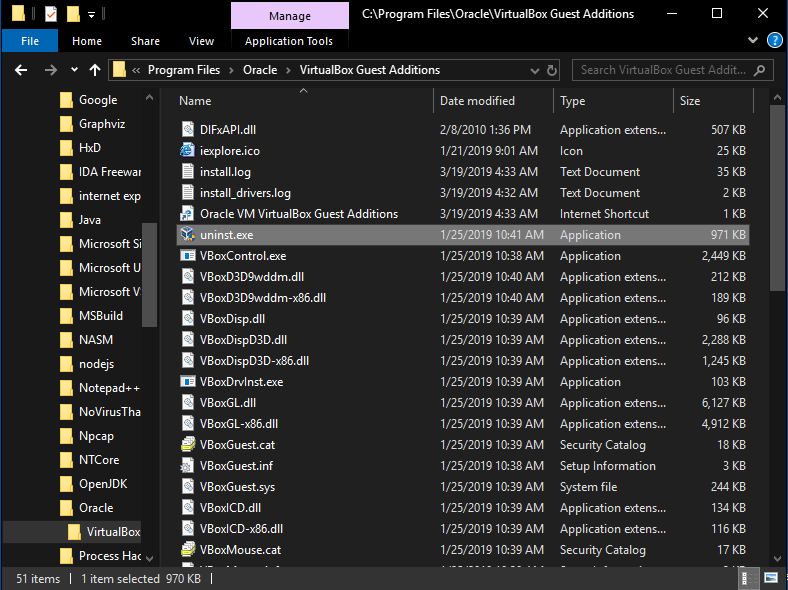The image size is (788, 590).
Task: Open the dropdown arrow after Program Files
Action: point(232,70)
